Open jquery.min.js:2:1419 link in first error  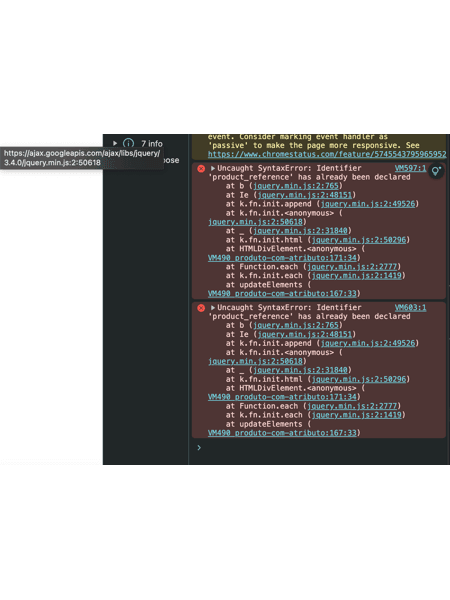(x=357, y=276)
